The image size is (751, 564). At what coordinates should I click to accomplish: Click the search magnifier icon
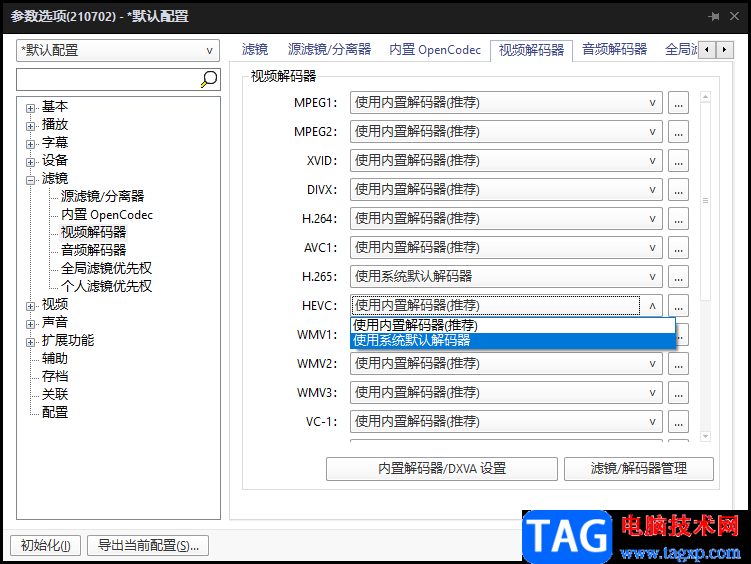point(209,79)
